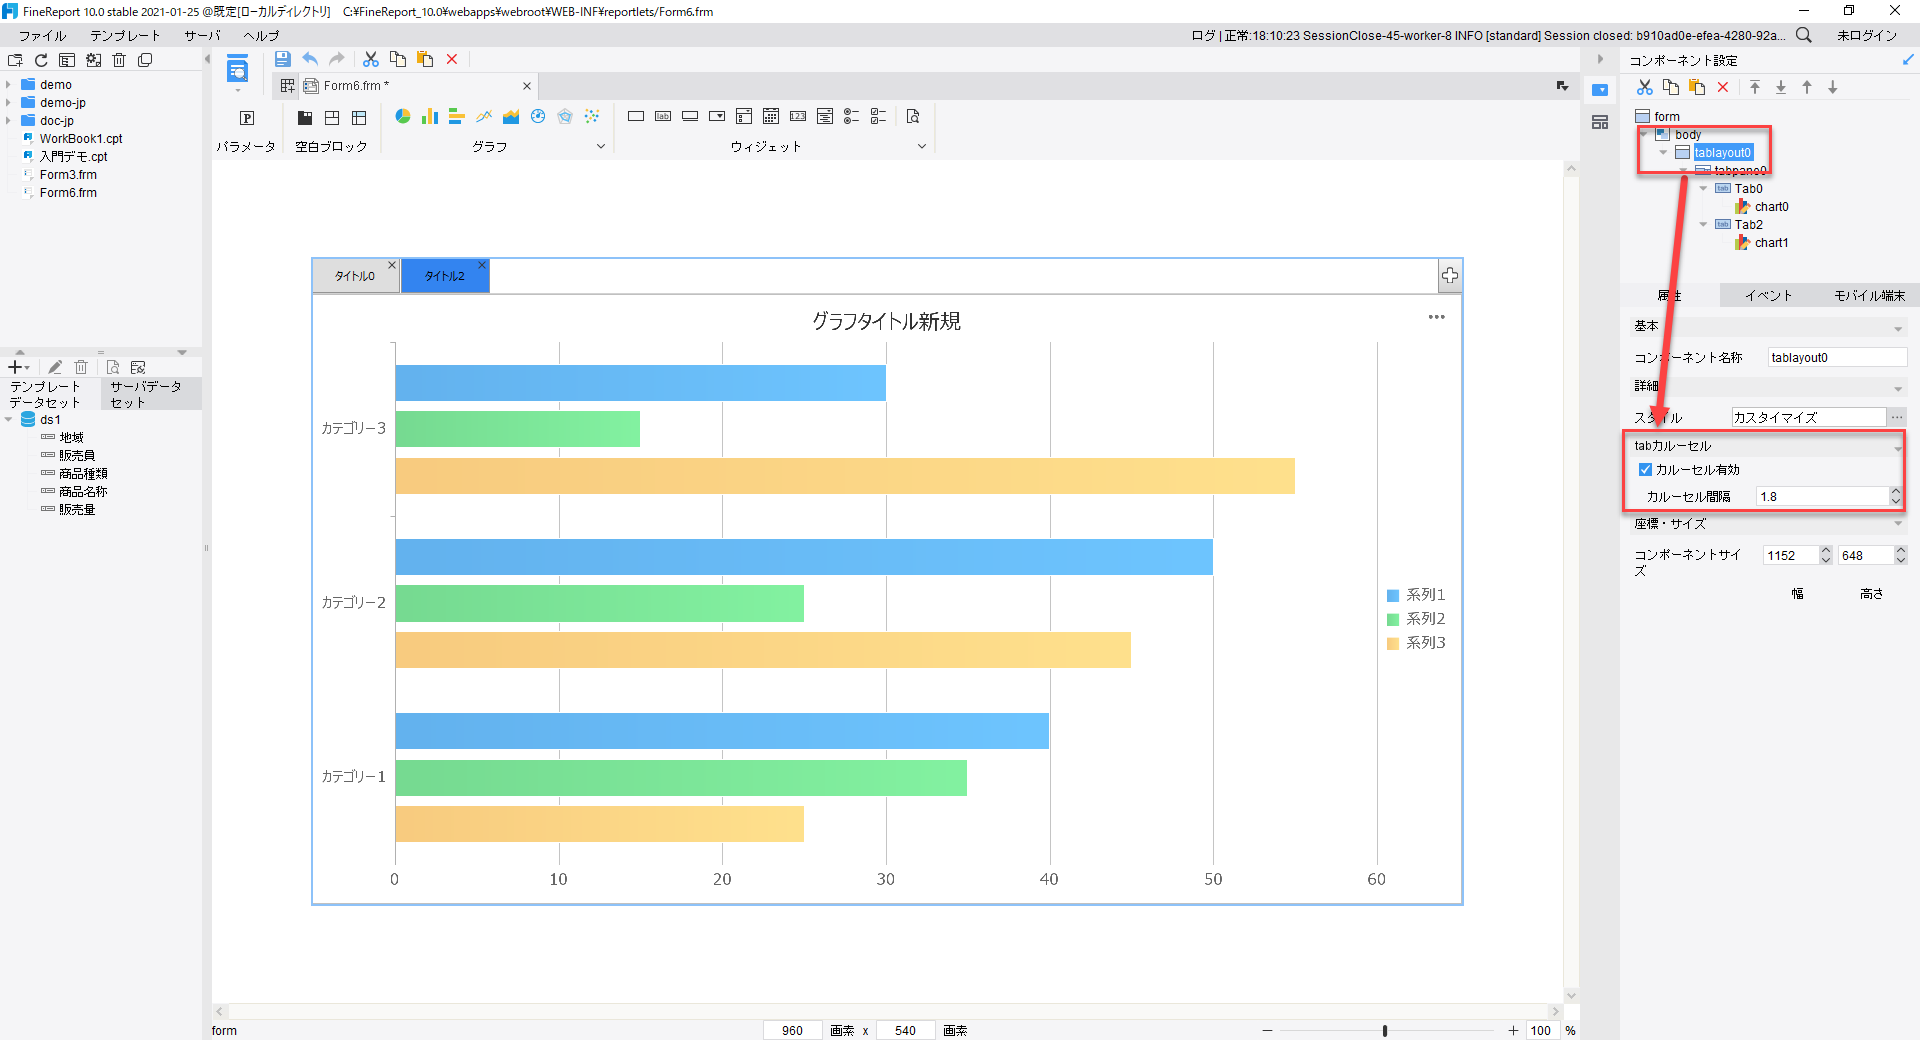Viewport: 1920px width, 1040px height.
Task: Add a date picker widget from the toolbar
Action: (771, 117)
